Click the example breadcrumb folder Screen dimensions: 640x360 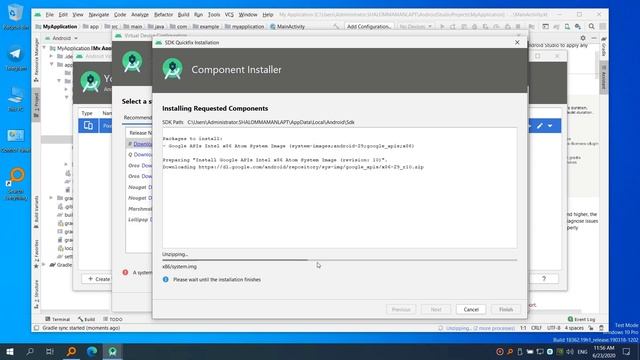[206, 27]
